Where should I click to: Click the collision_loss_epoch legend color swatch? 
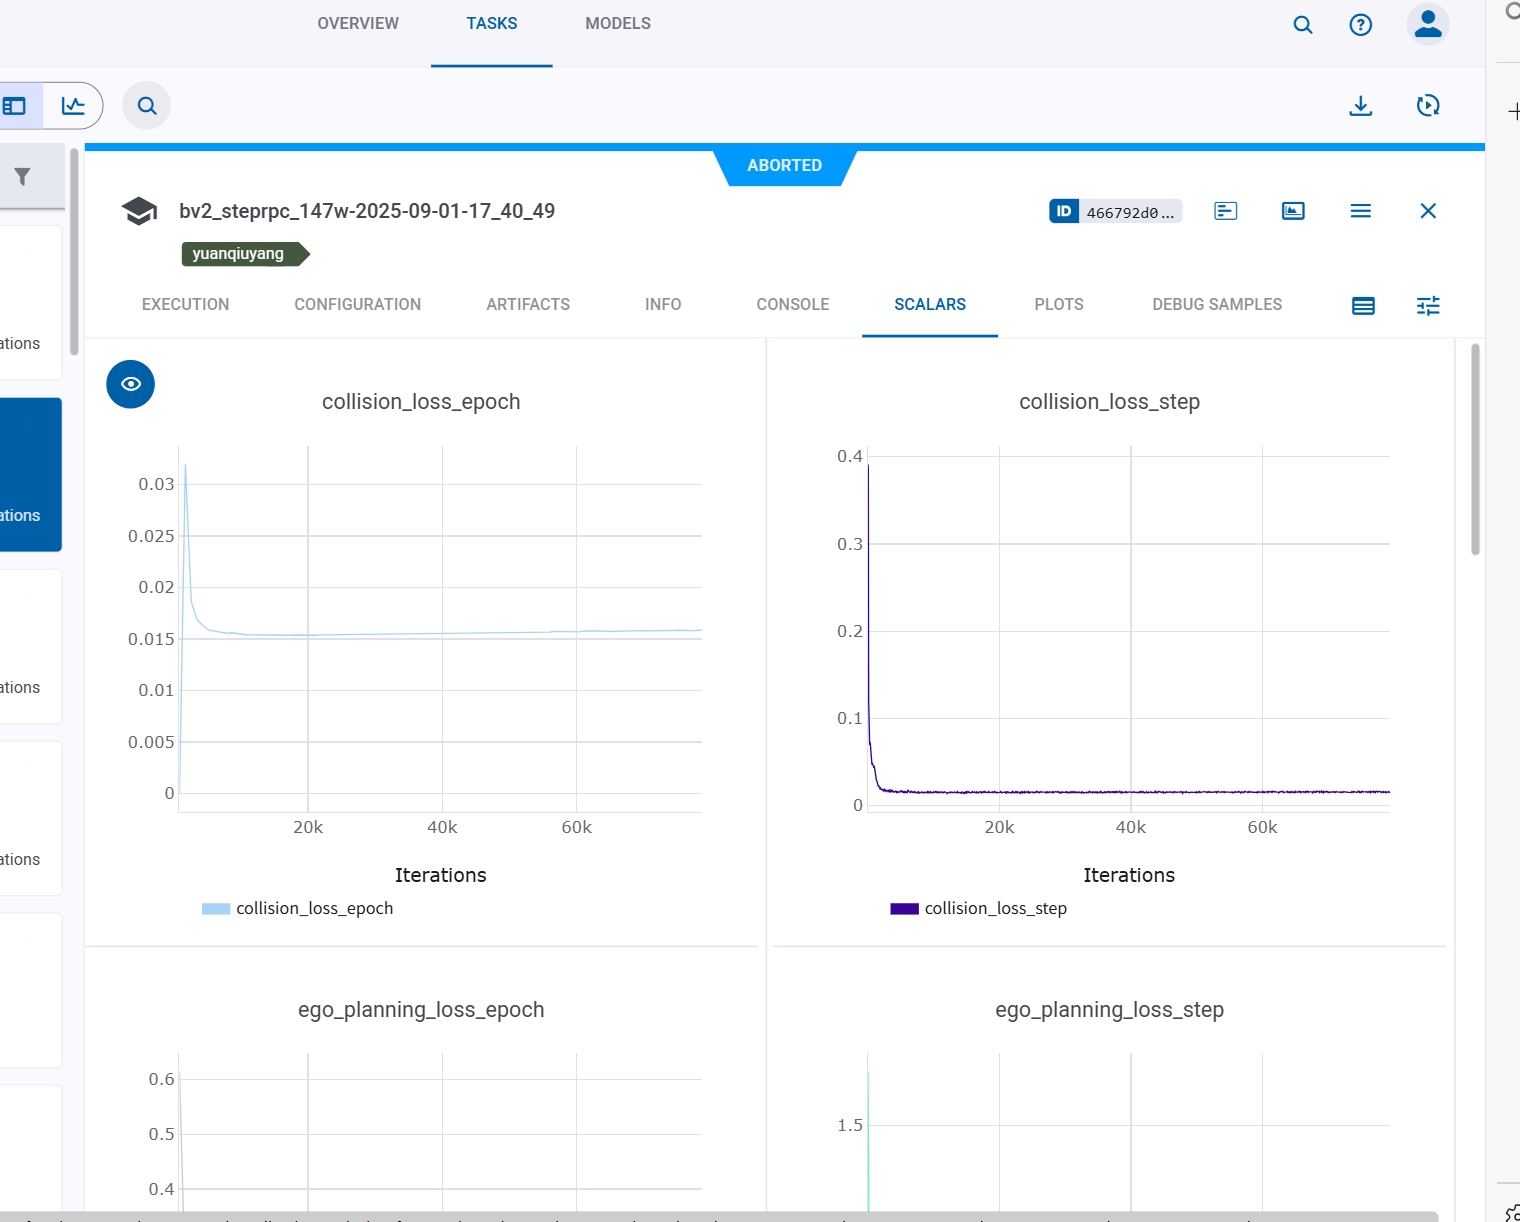click(216, 909)
